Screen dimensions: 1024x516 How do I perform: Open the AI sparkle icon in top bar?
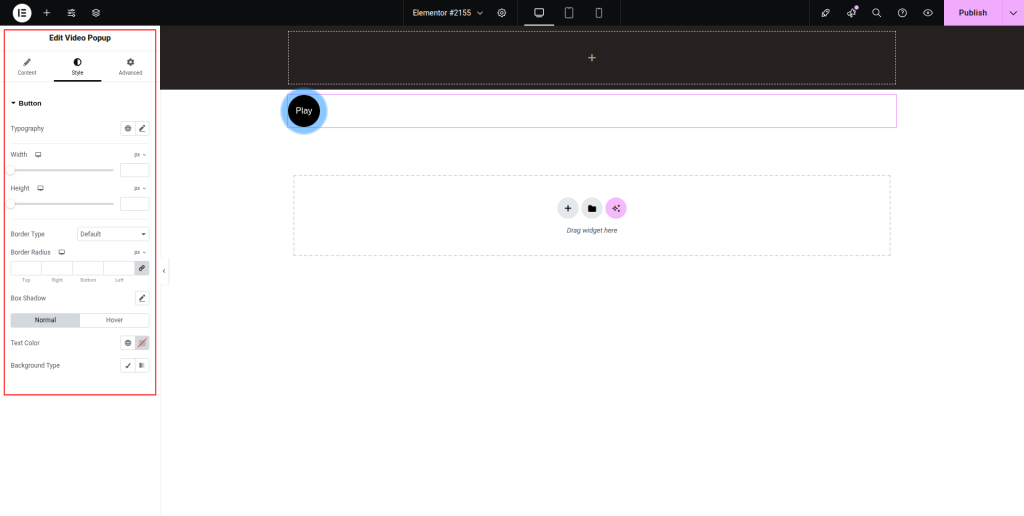click(851, 12)
